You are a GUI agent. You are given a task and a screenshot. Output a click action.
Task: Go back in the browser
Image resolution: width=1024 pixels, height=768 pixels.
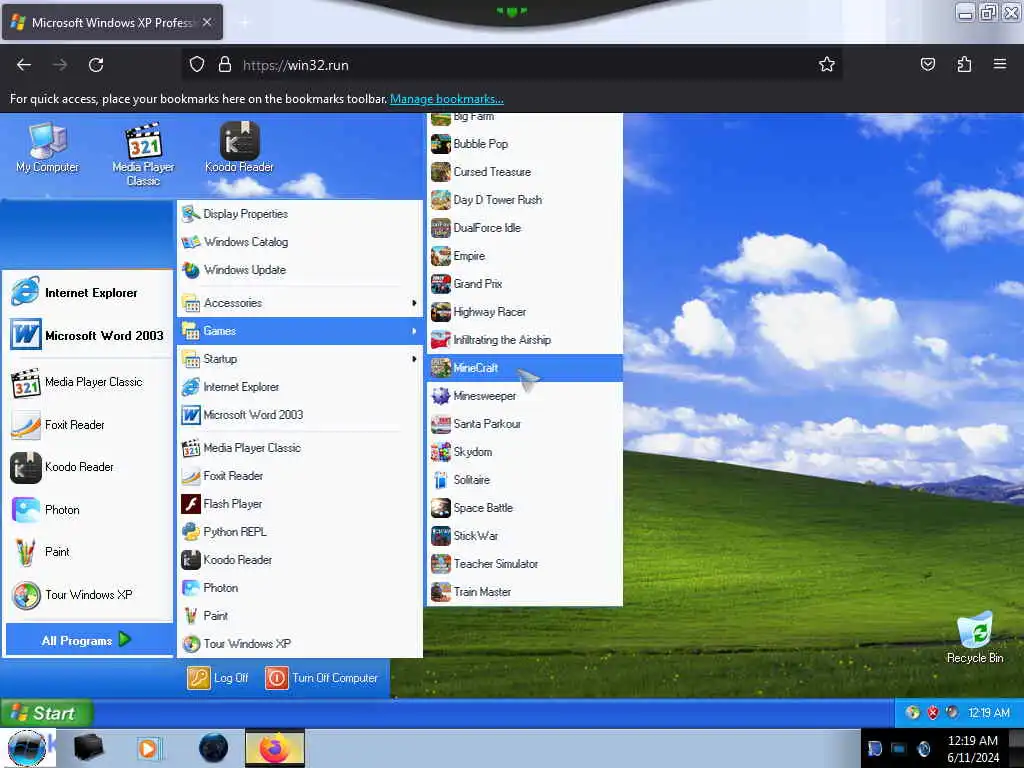24,65
